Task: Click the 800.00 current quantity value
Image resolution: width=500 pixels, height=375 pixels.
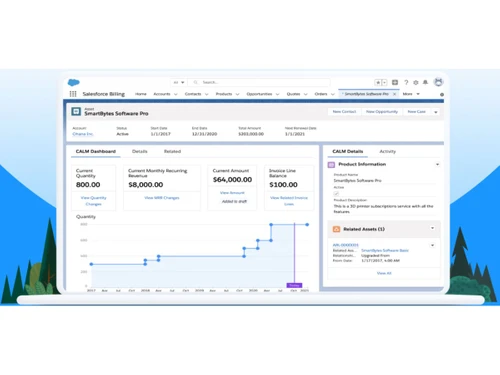Action: pyautogui.click(x=88, y=185)
